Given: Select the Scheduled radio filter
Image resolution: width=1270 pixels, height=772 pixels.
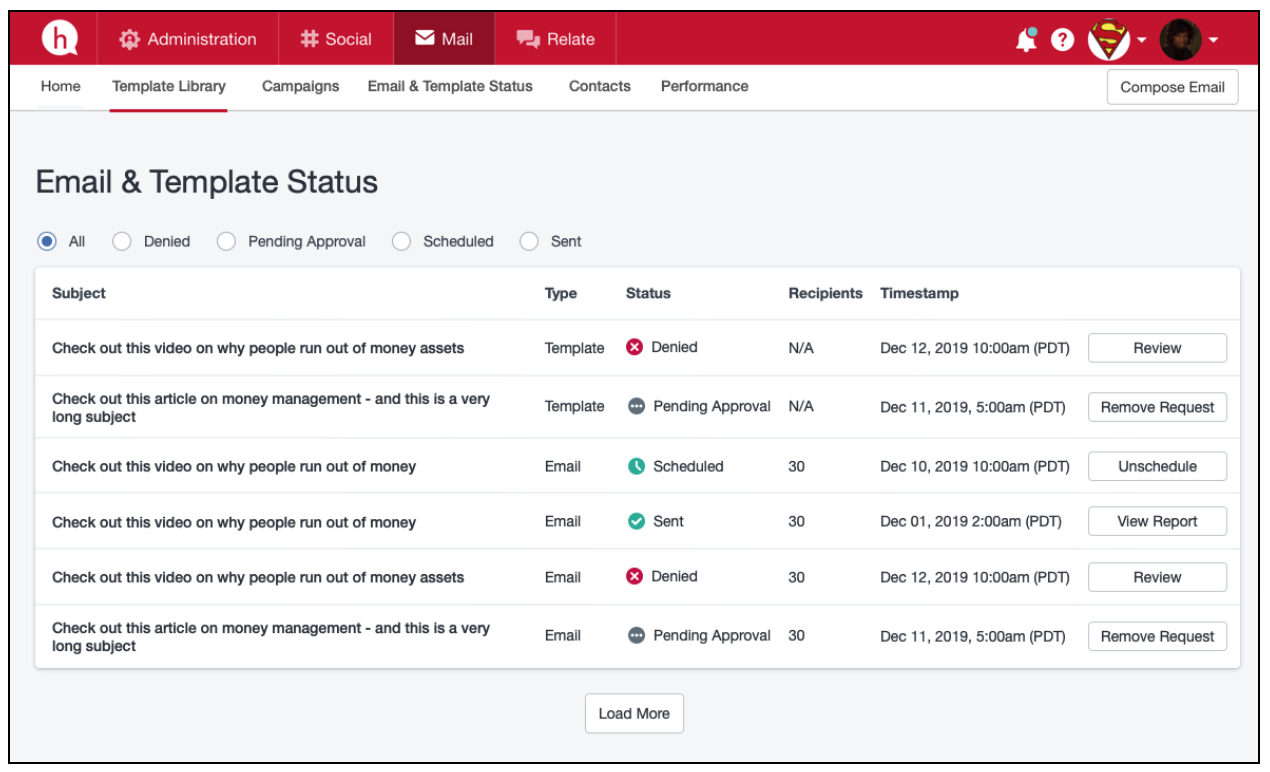Looking at the screenshot, I should tap(401, 241).
